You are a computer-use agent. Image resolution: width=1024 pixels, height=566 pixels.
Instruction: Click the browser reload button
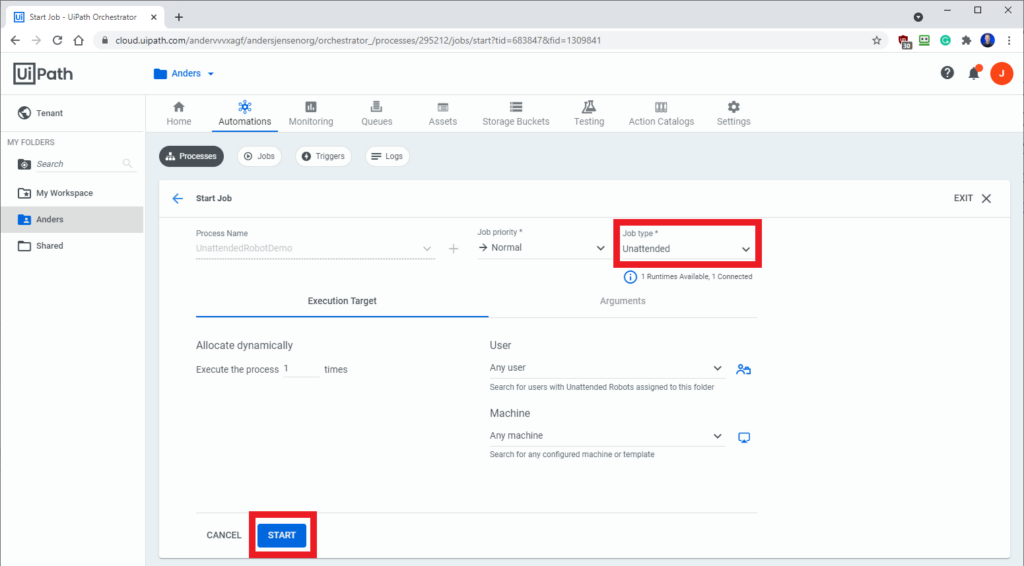pyautogui.click(x=57, y=40)
